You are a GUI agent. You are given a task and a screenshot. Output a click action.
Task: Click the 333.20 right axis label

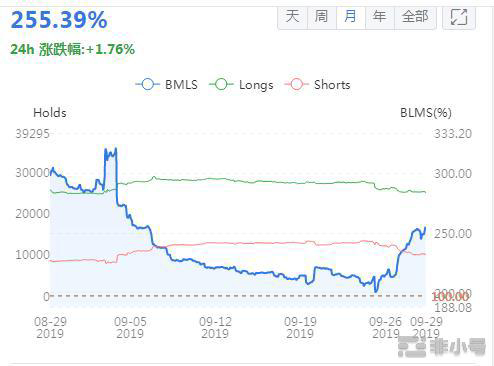[x=453, y=134]
